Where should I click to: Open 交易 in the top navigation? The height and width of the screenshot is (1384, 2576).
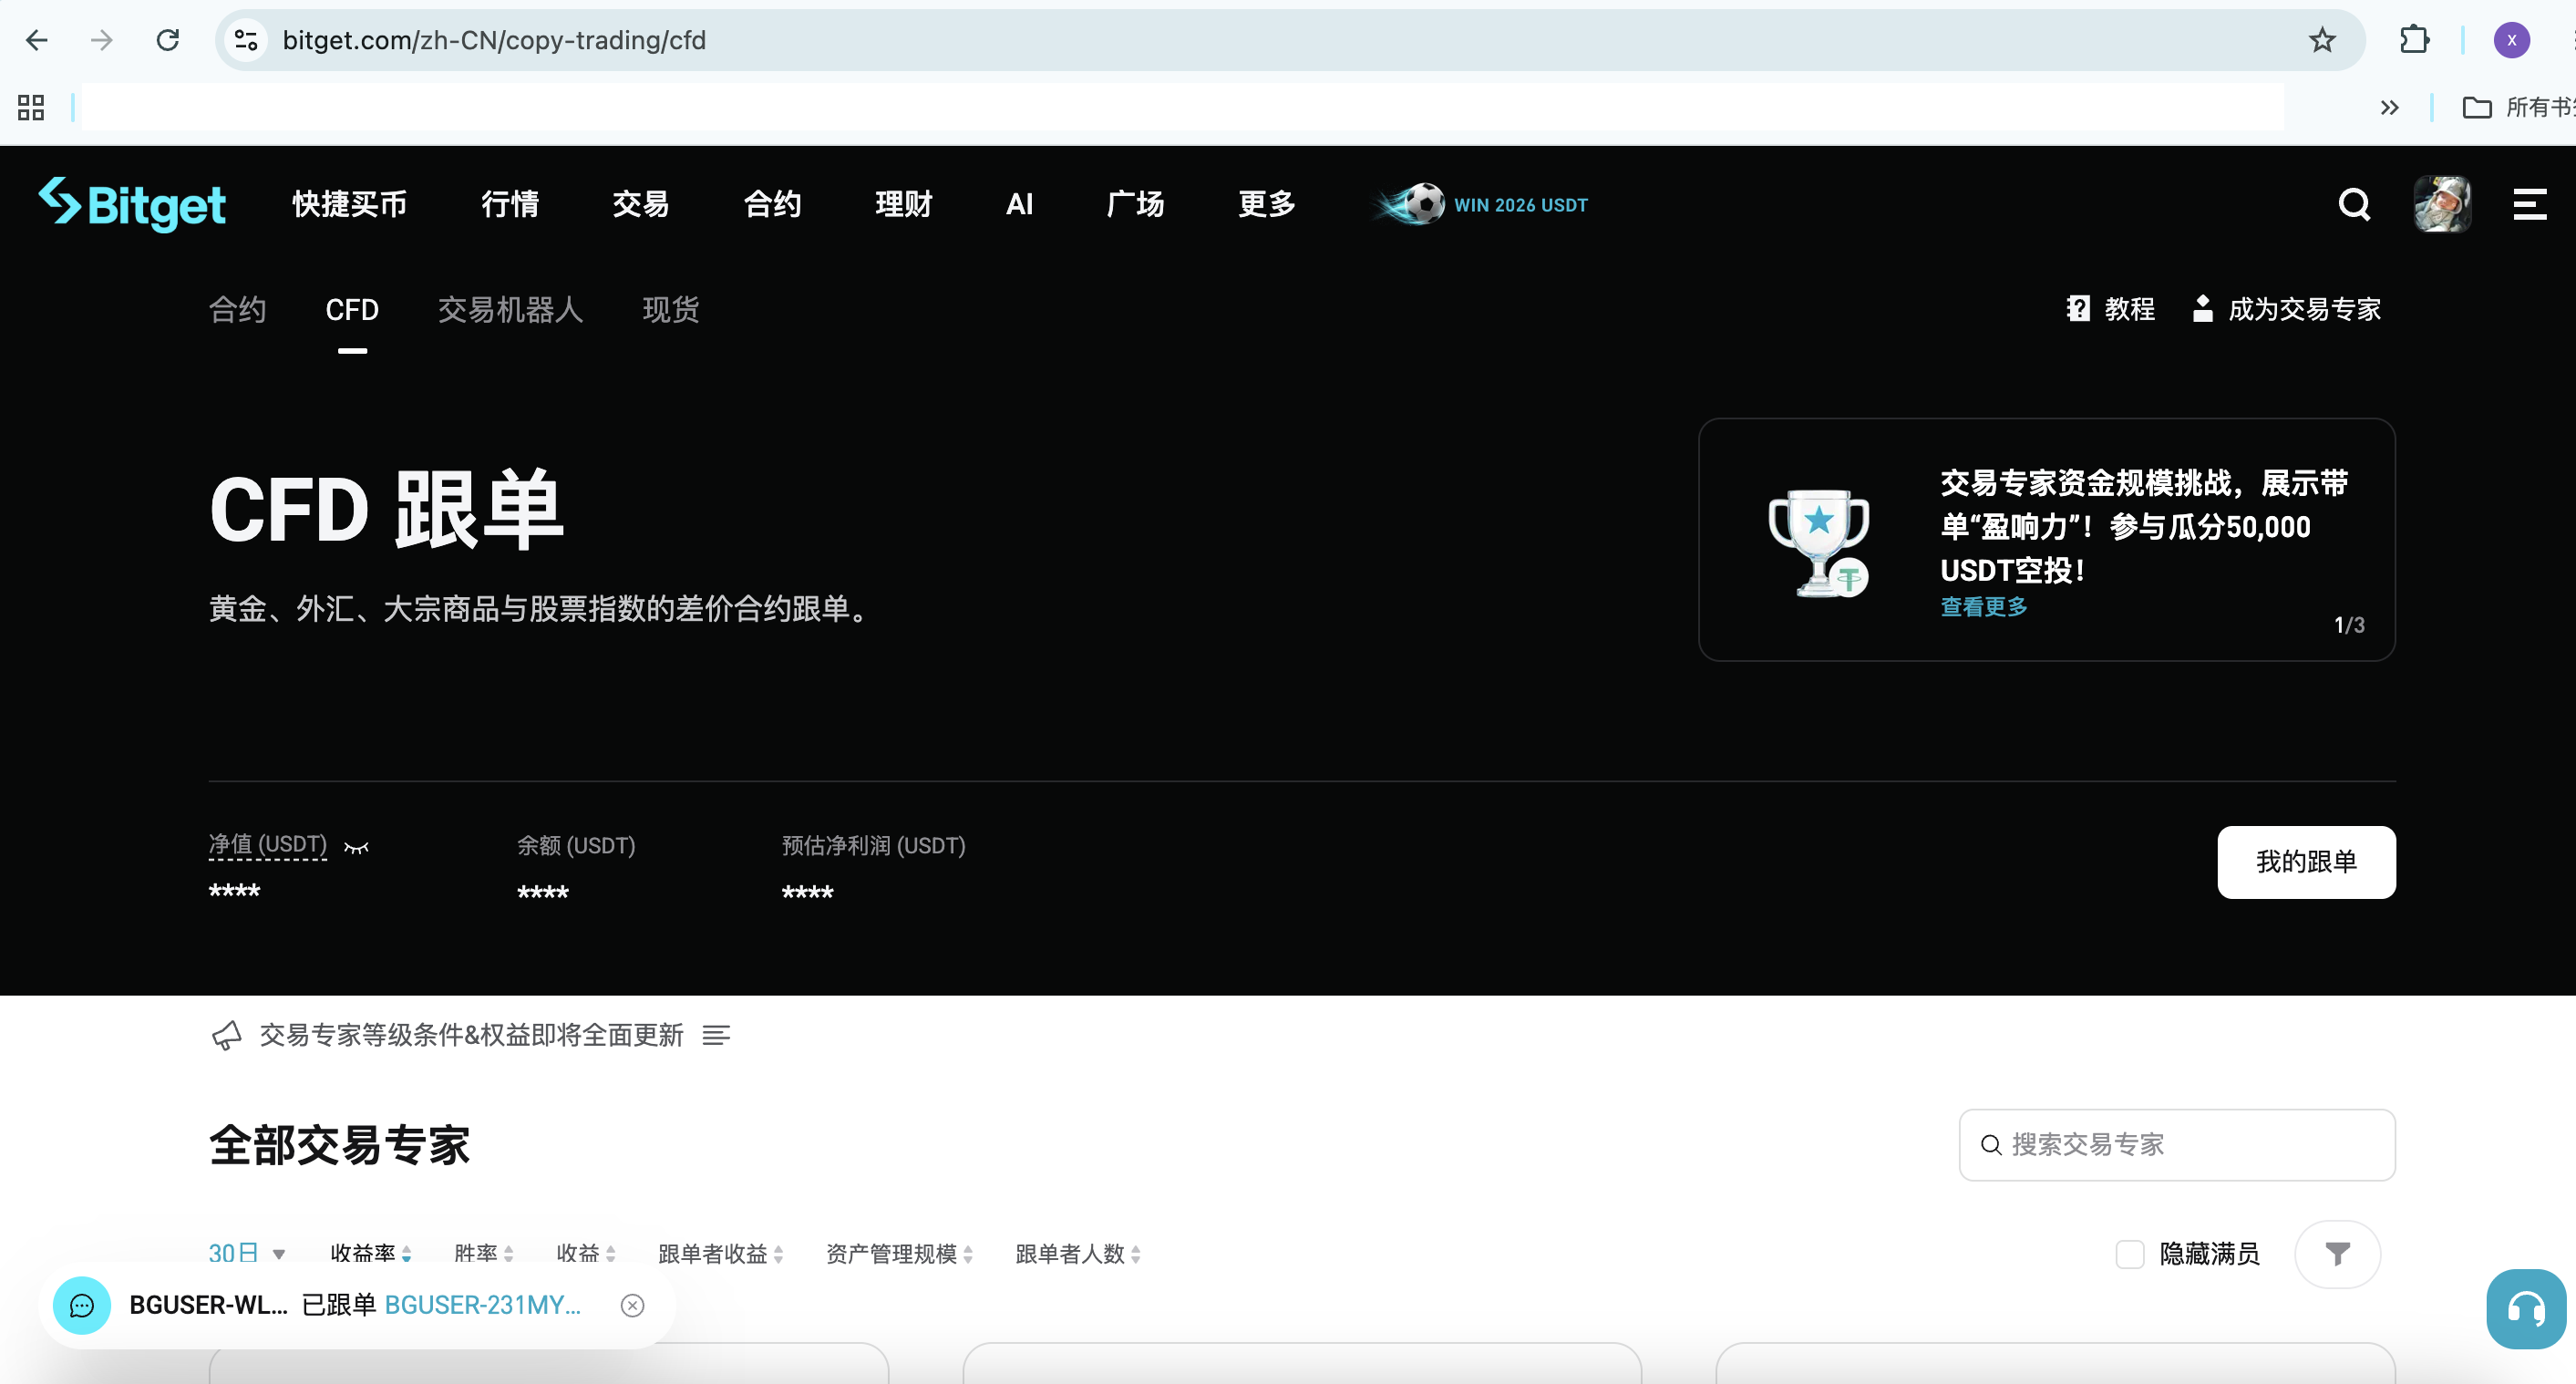click(x=641, y=204)
